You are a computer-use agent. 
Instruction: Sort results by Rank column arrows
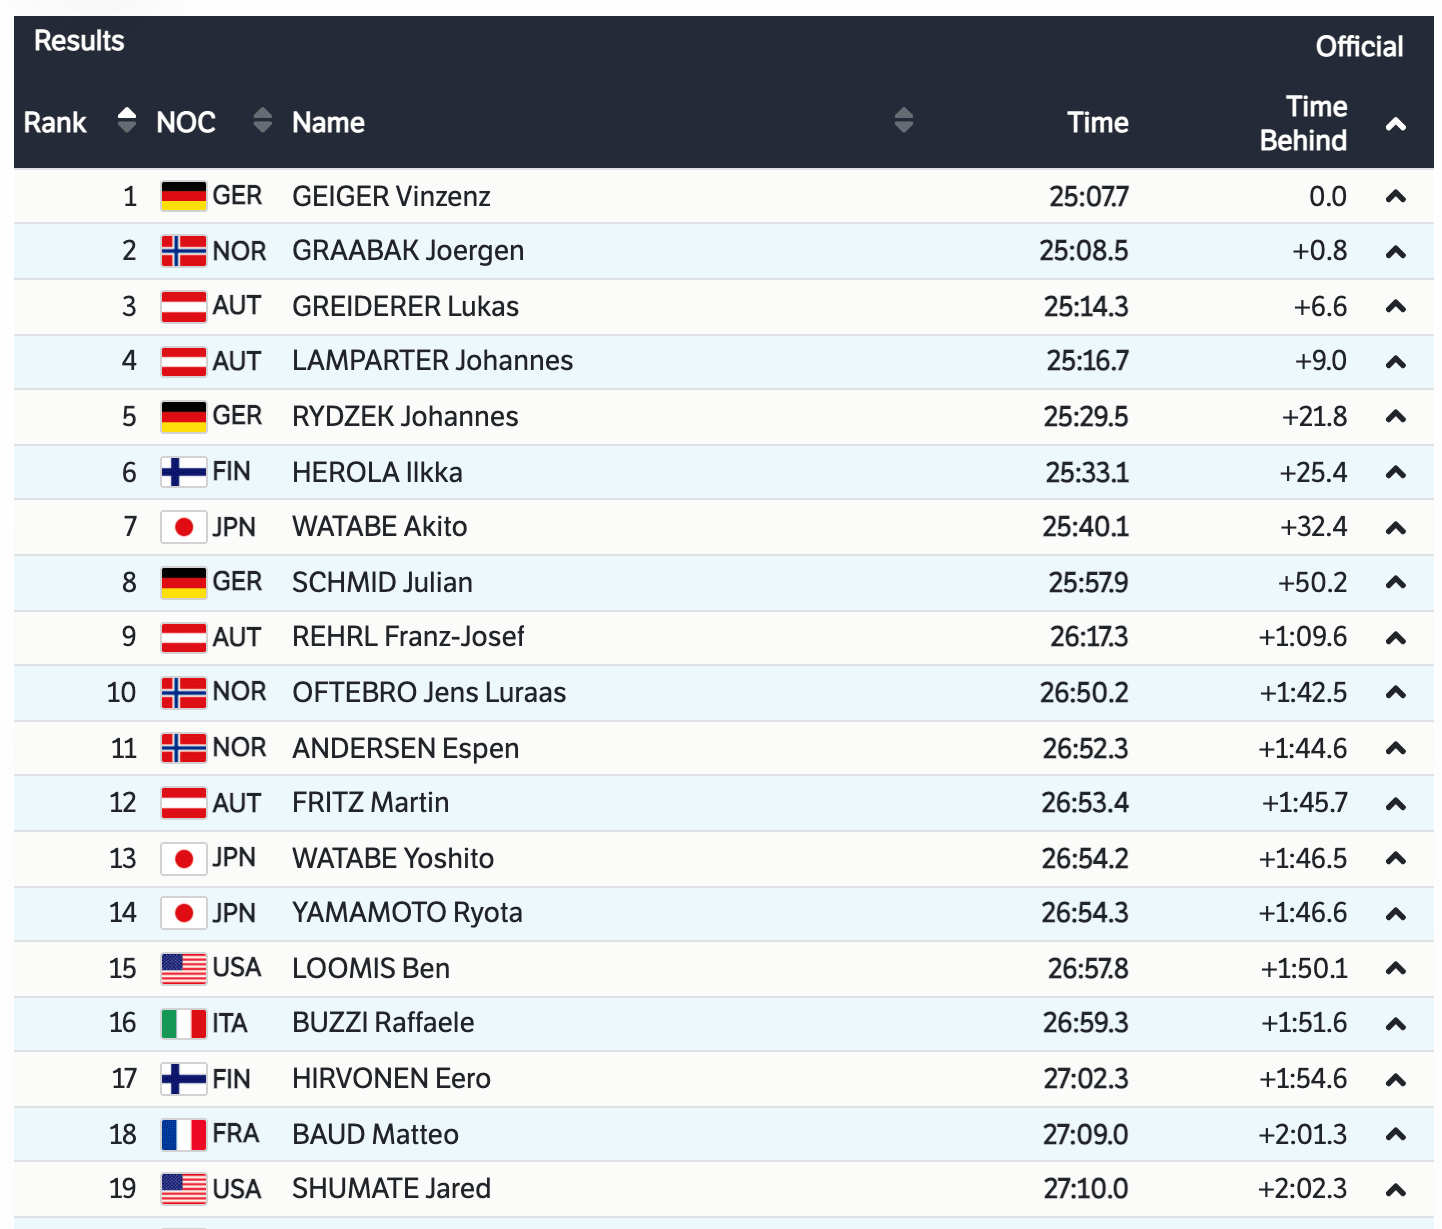coord(126,121)
